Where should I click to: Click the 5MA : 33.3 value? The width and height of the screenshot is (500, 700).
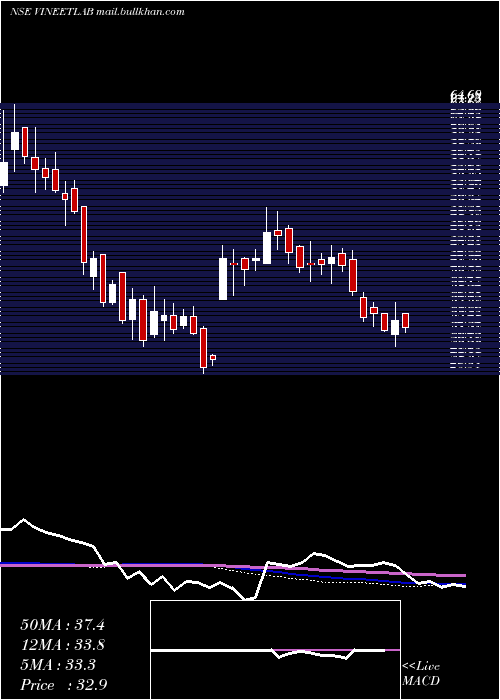(58, 665)
